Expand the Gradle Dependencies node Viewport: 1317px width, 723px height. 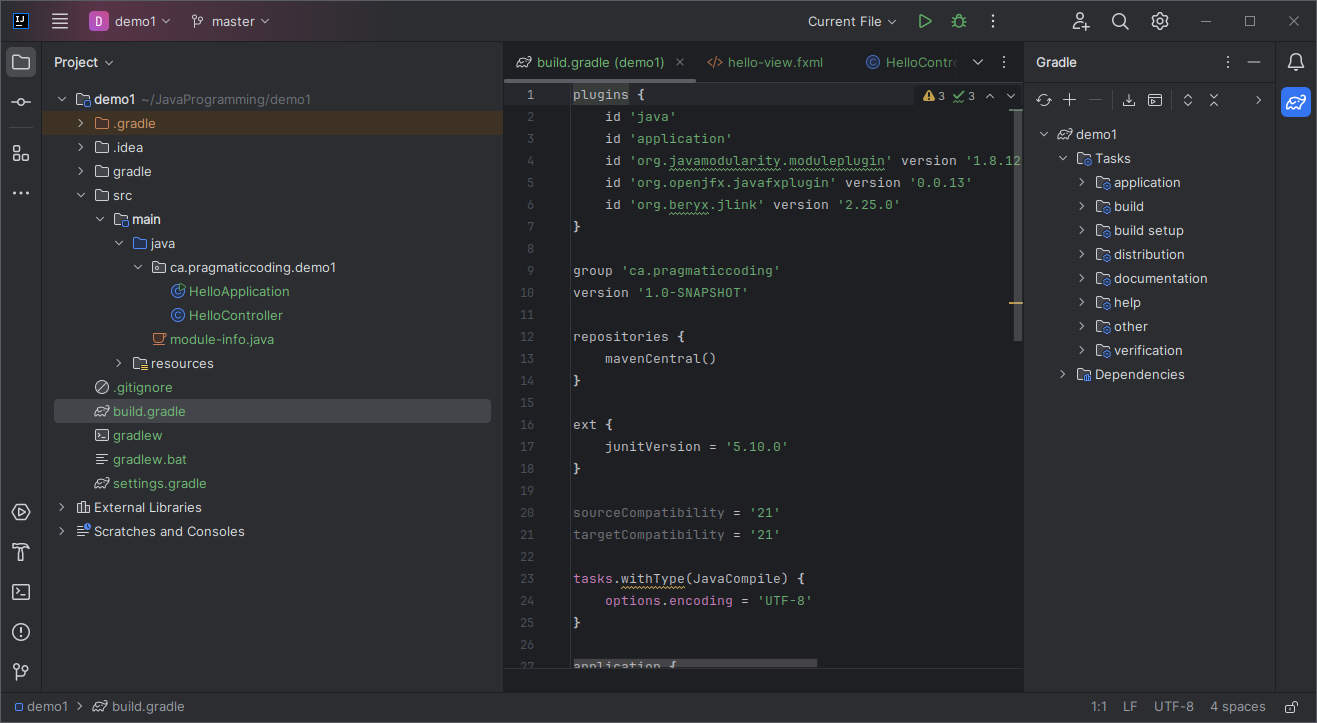pyautogui.click(x=1063, y=374)
